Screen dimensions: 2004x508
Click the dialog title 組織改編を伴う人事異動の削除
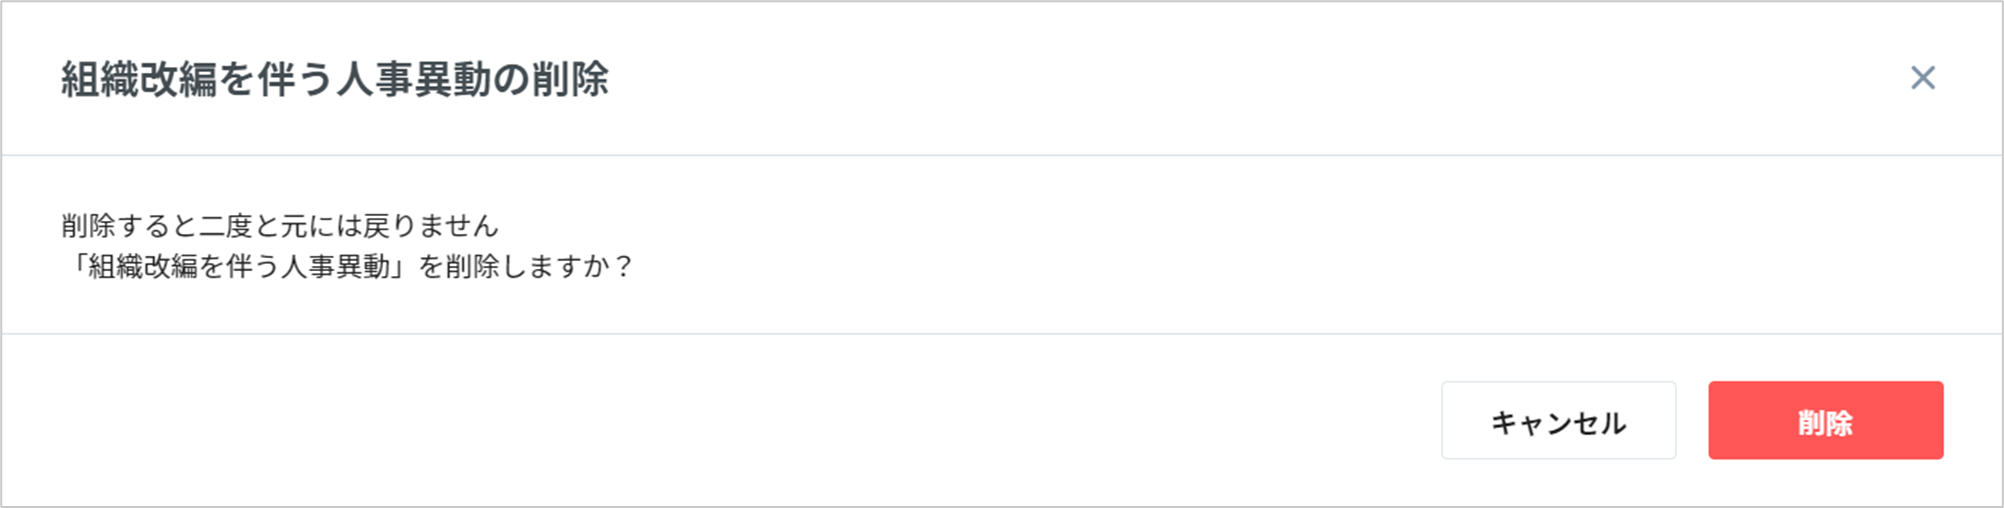(x=335, y=79)
